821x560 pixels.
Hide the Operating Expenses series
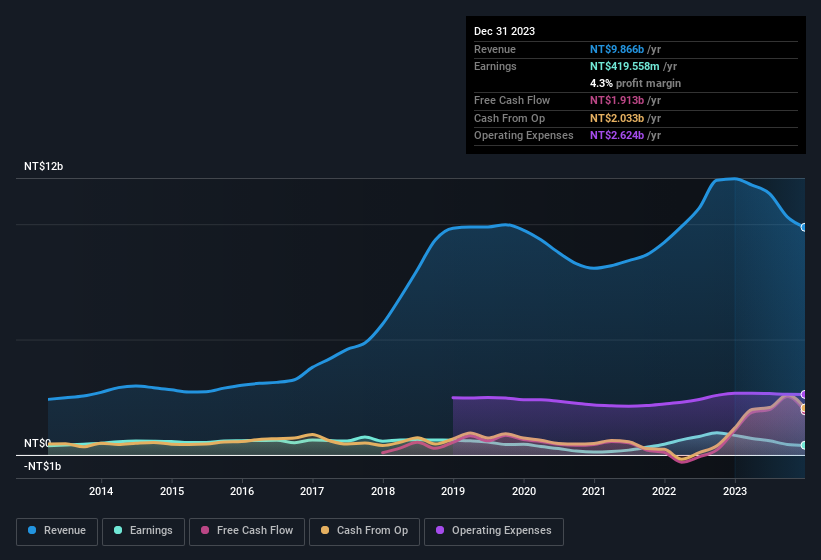pyautogui.click(x=494, y=531)
